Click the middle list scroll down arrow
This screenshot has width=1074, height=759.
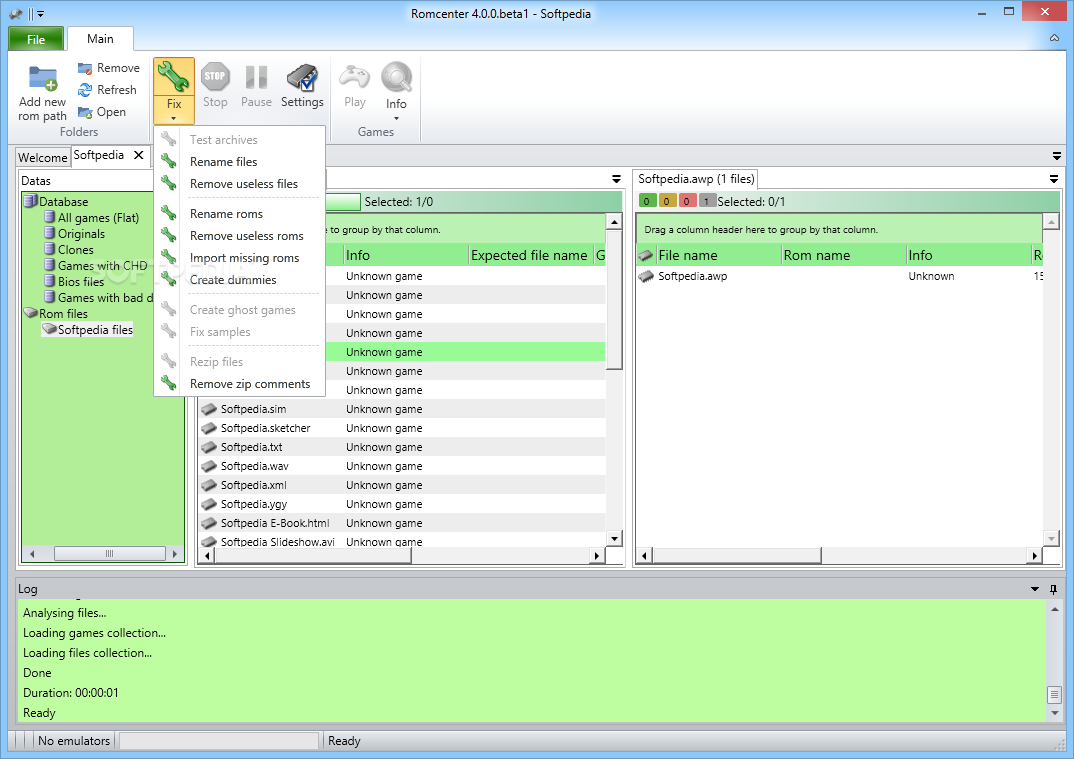614,538
